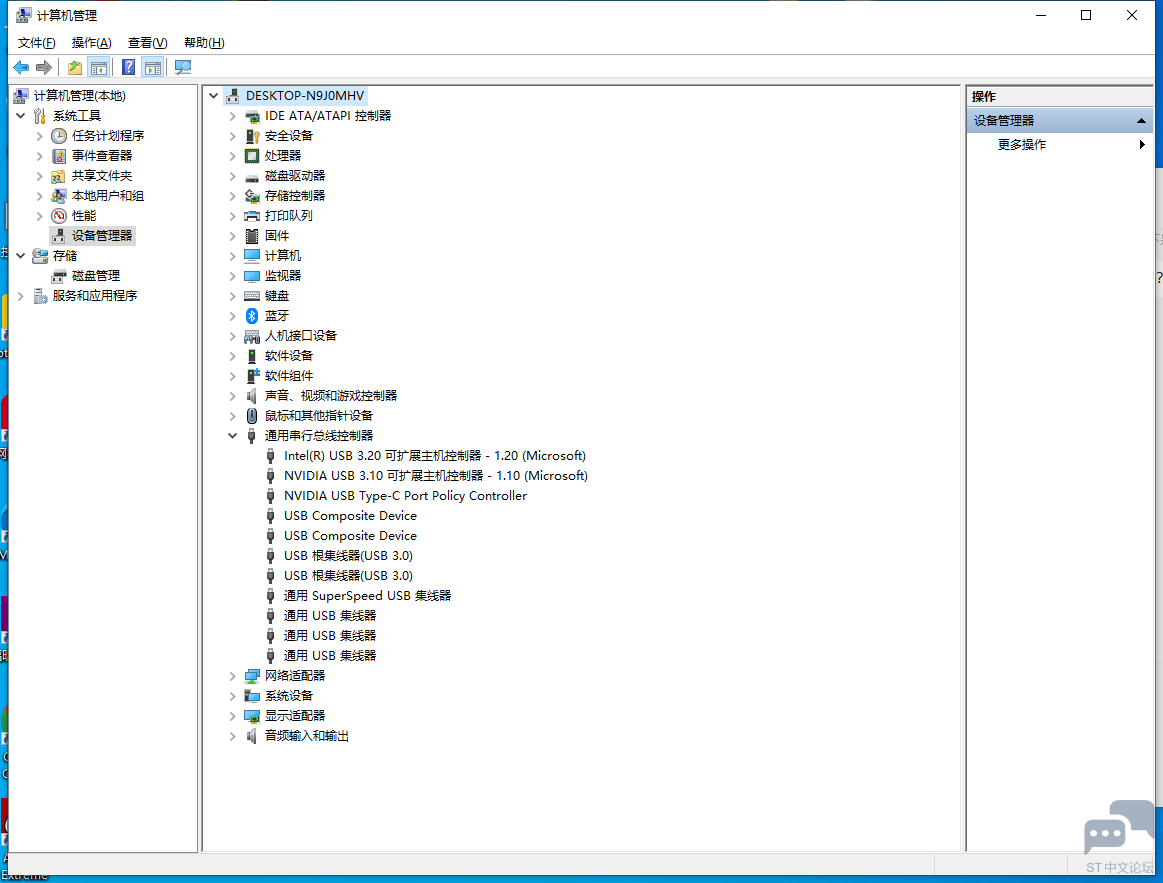Collapse the DESKTOP-N9J0MHV root node

tap(214, 96)
